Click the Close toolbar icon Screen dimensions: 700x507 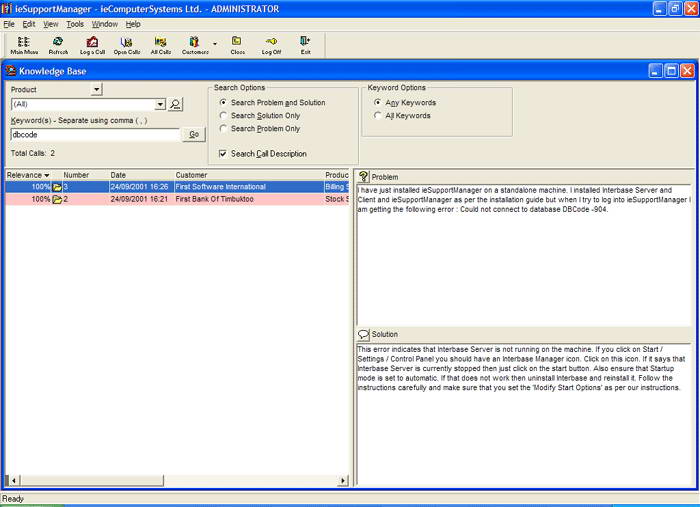click(237, 46)
